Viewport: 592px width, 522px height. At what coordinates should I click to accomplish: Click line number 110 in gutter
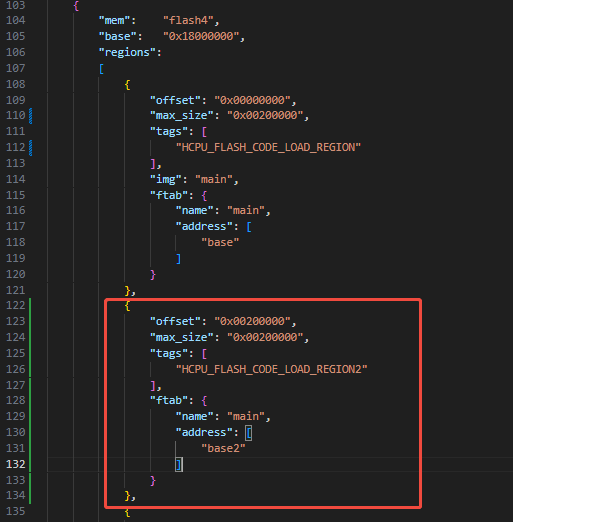15,115
